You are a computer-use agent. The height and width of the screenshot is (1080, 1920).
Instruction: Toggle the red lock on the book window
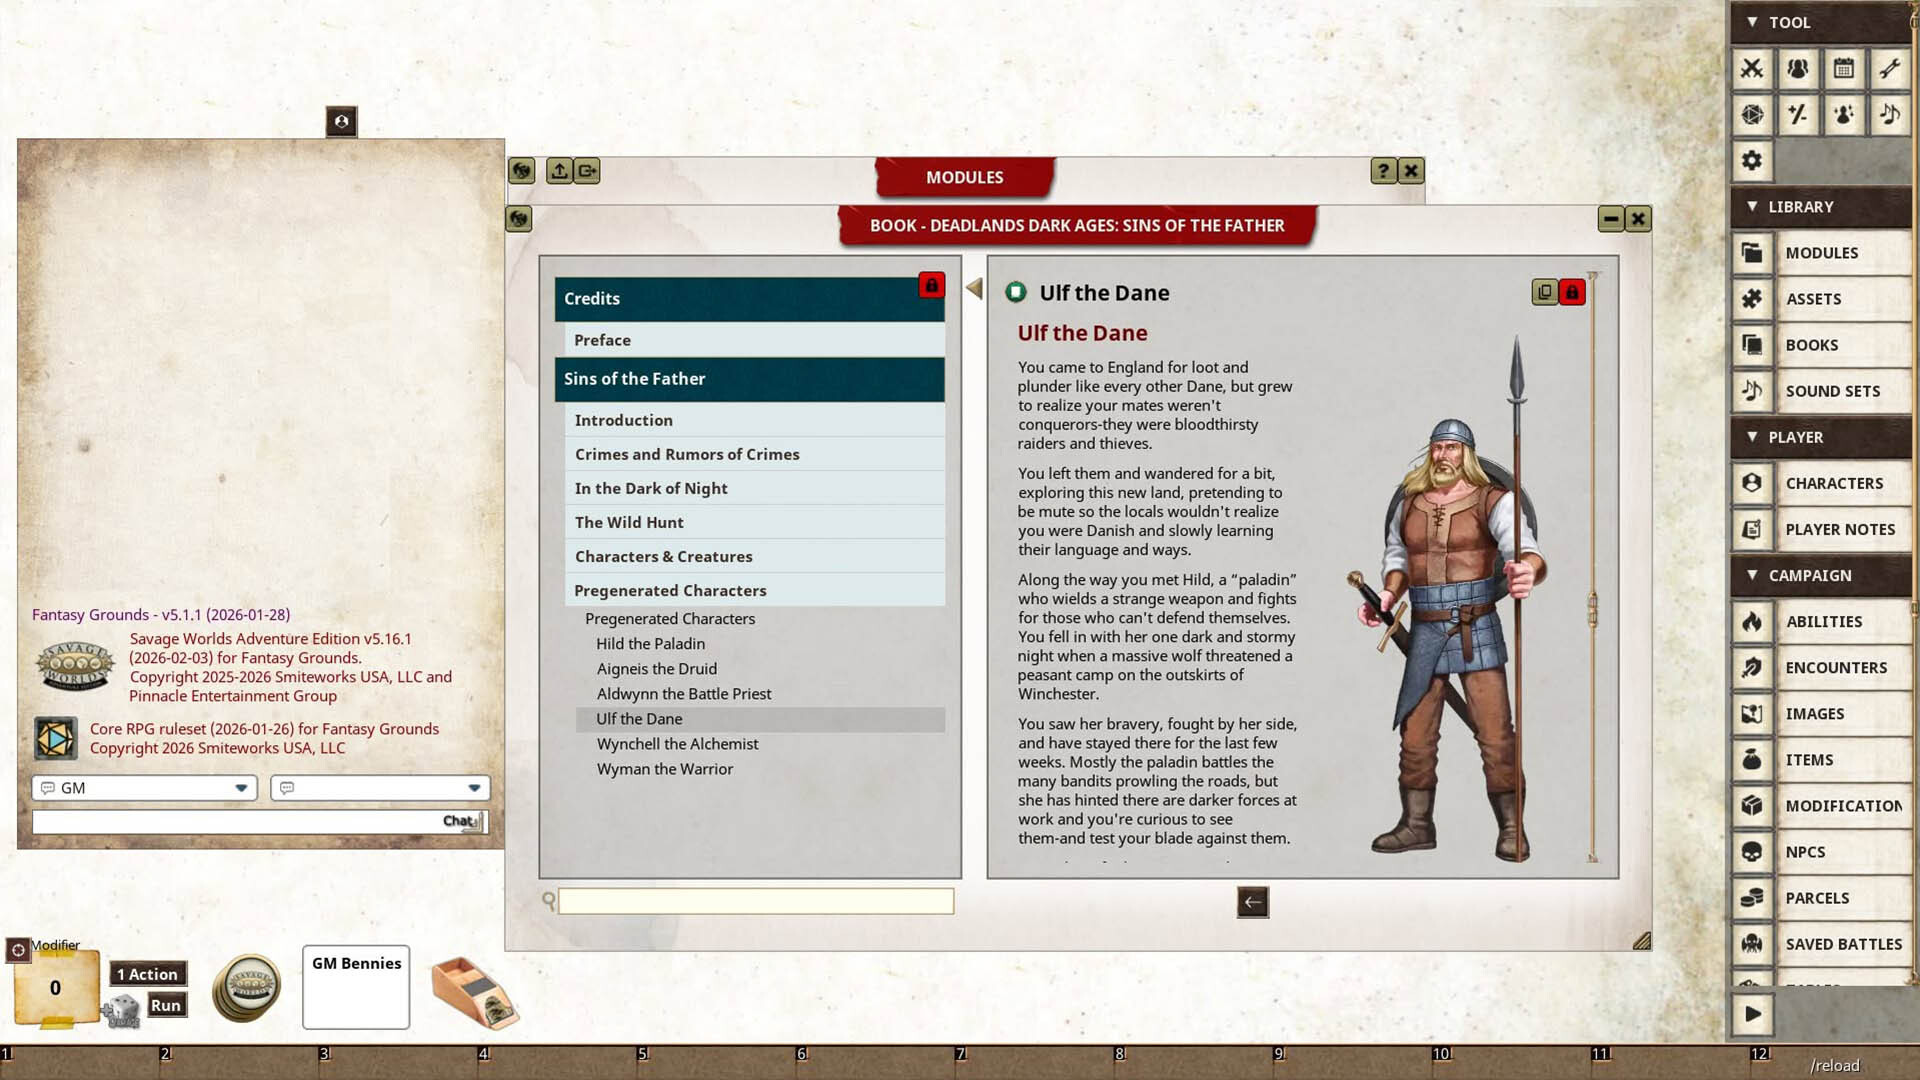pos(931,286)
